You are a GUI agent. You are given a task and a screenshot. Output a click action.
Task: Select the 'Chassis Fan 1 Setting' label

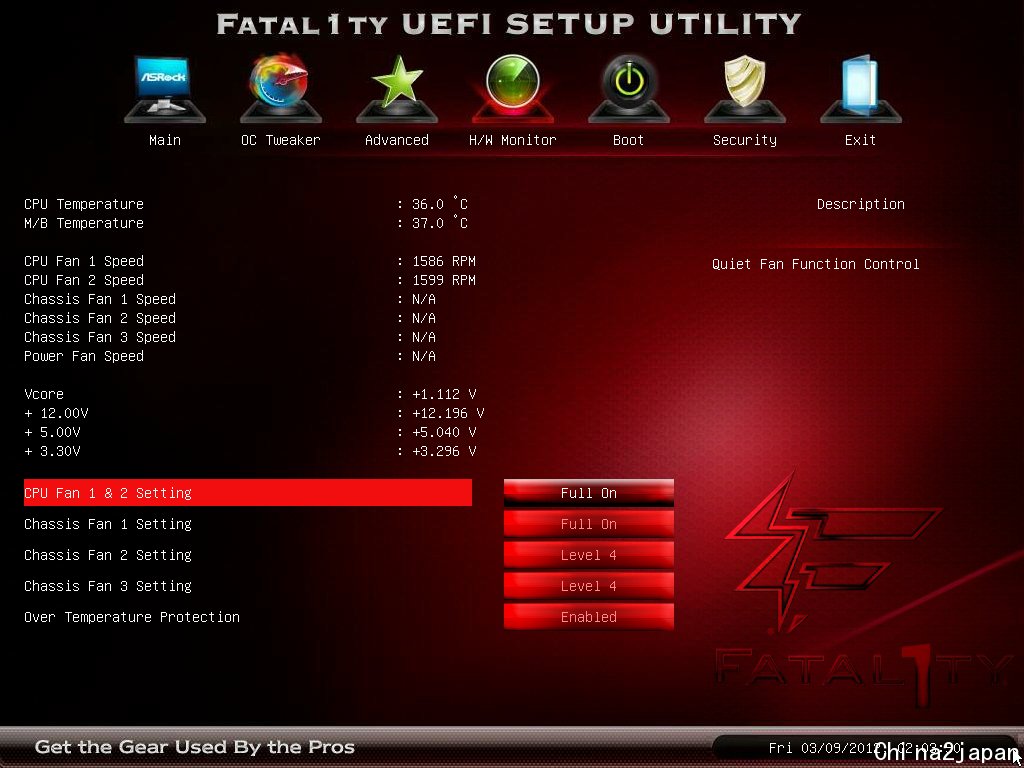click(x=108, y=524)
